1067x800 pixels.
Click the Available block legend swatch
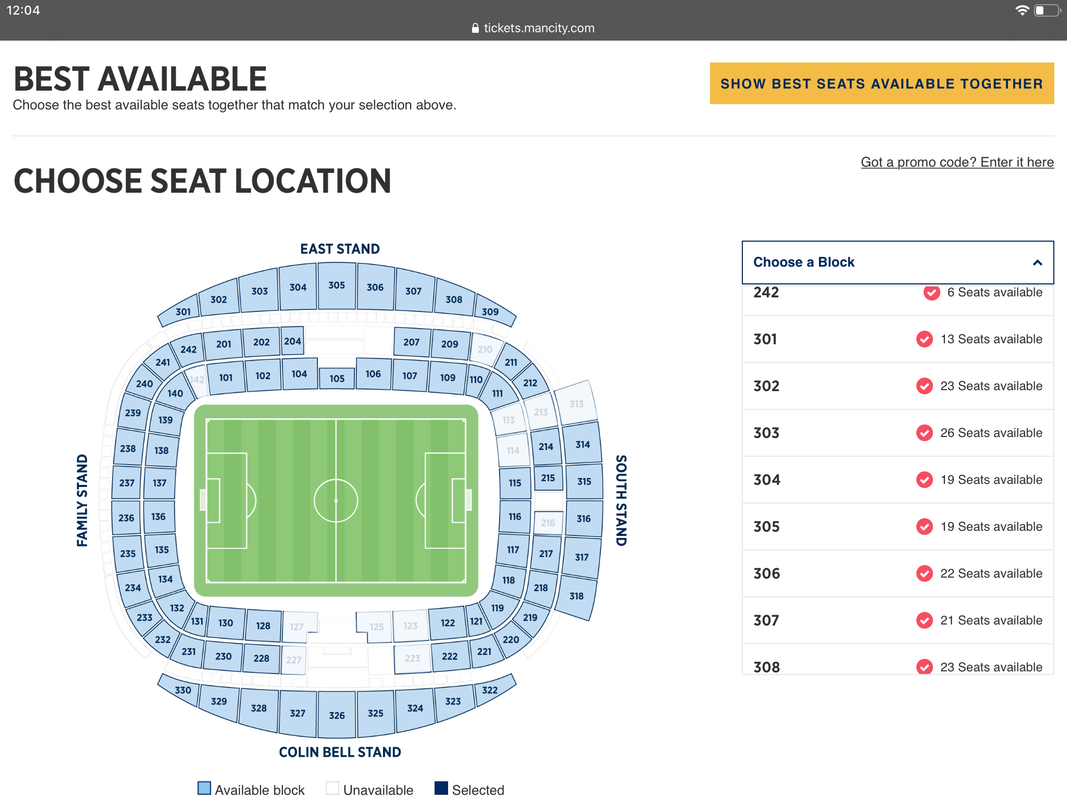click(x=204, y=789)
